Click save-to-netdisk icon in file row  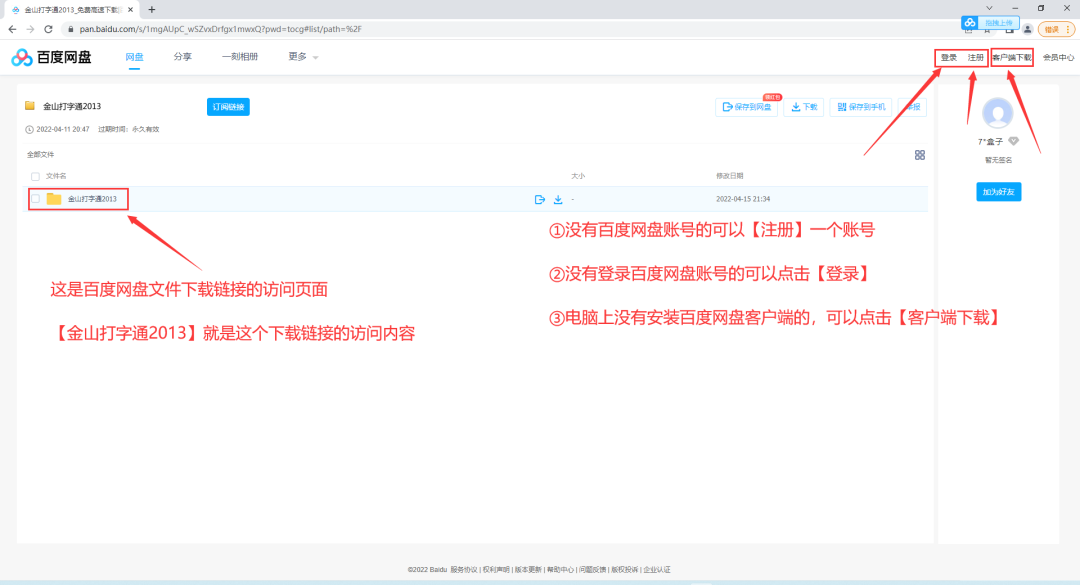pos(540,199)
